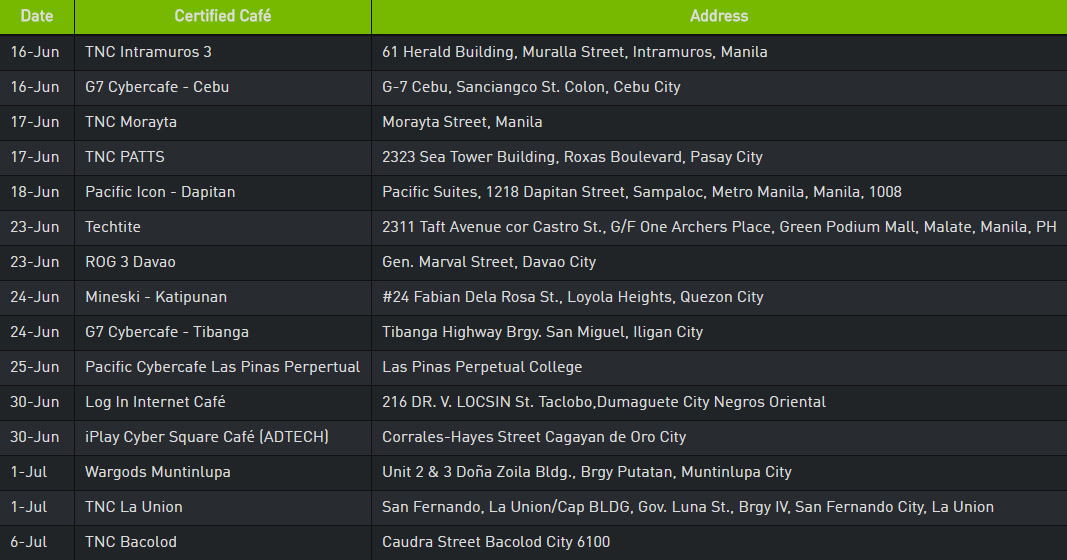Click address Gen. Marval Street, Davao City
Screen dimensions: 1067x560
pos(719,263)
